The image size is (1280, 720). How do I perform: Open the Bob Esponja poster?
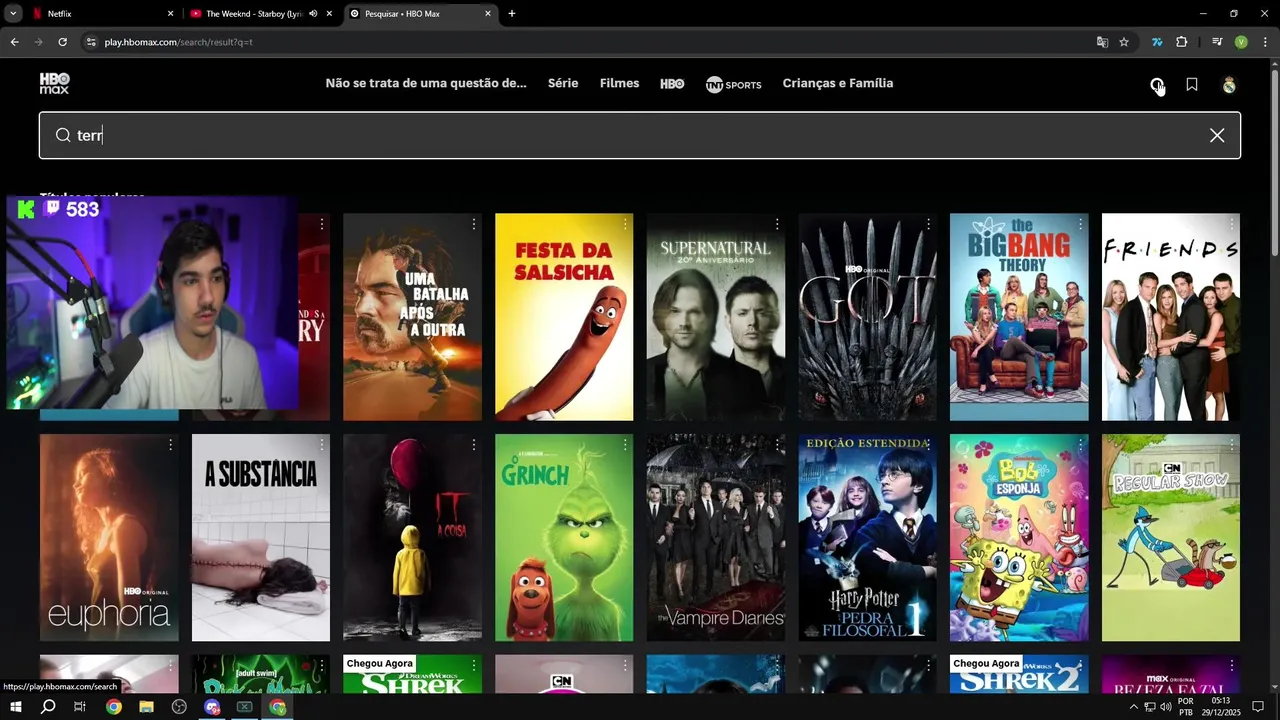point(1019,537)
